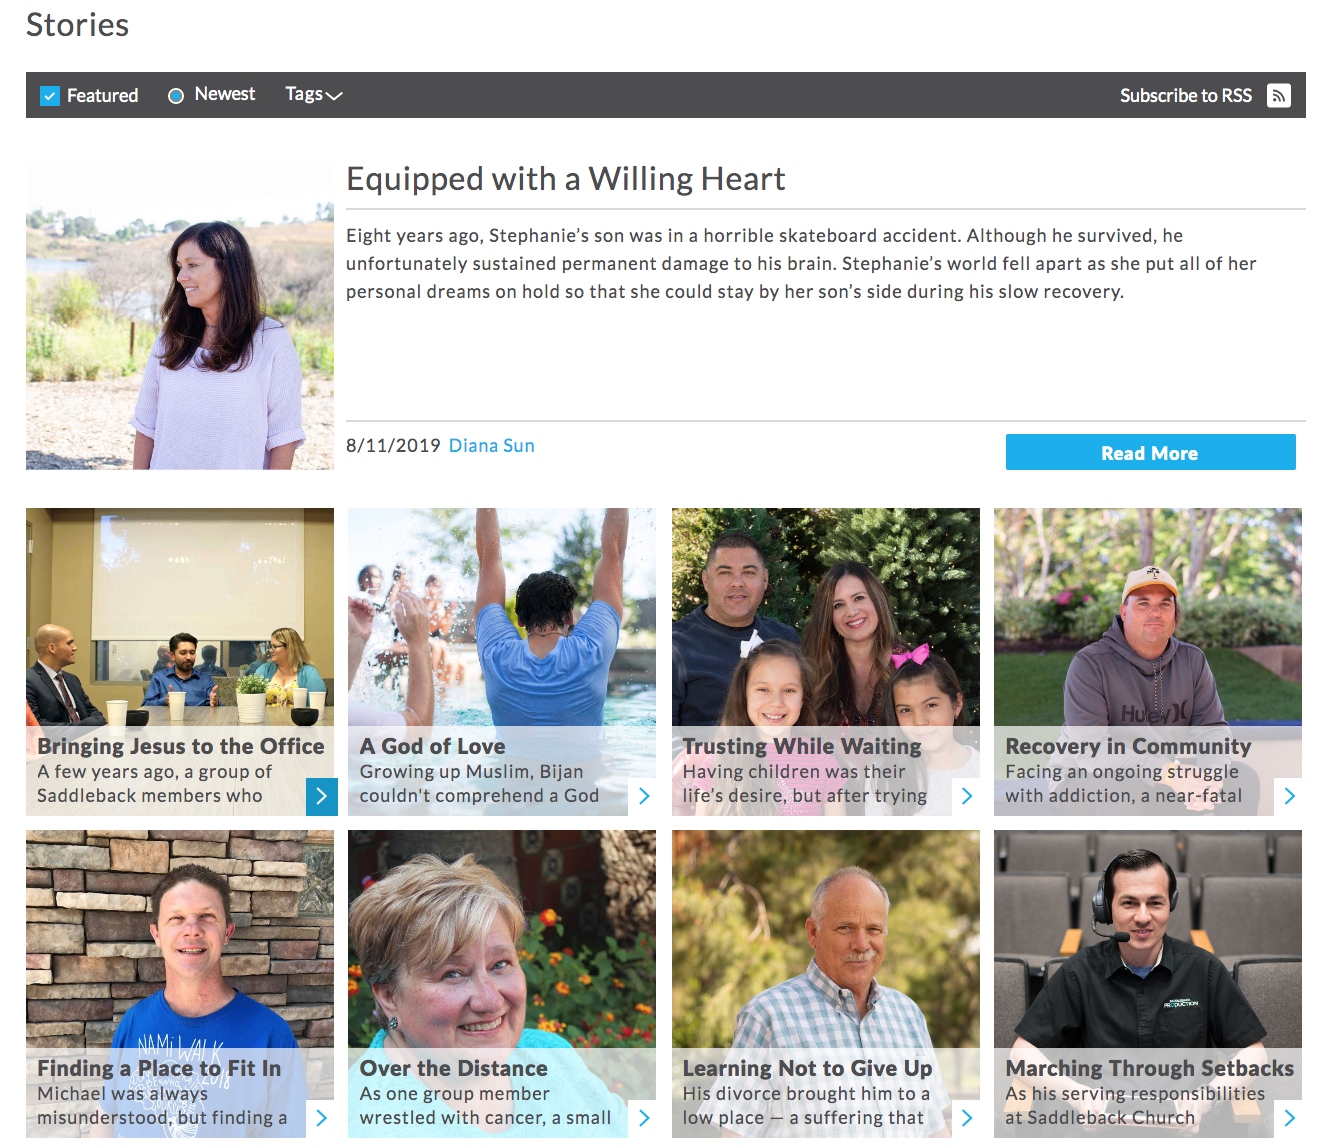1330x1148 pixels.
Task: Click the Read More button
Action: (1150, 452)
